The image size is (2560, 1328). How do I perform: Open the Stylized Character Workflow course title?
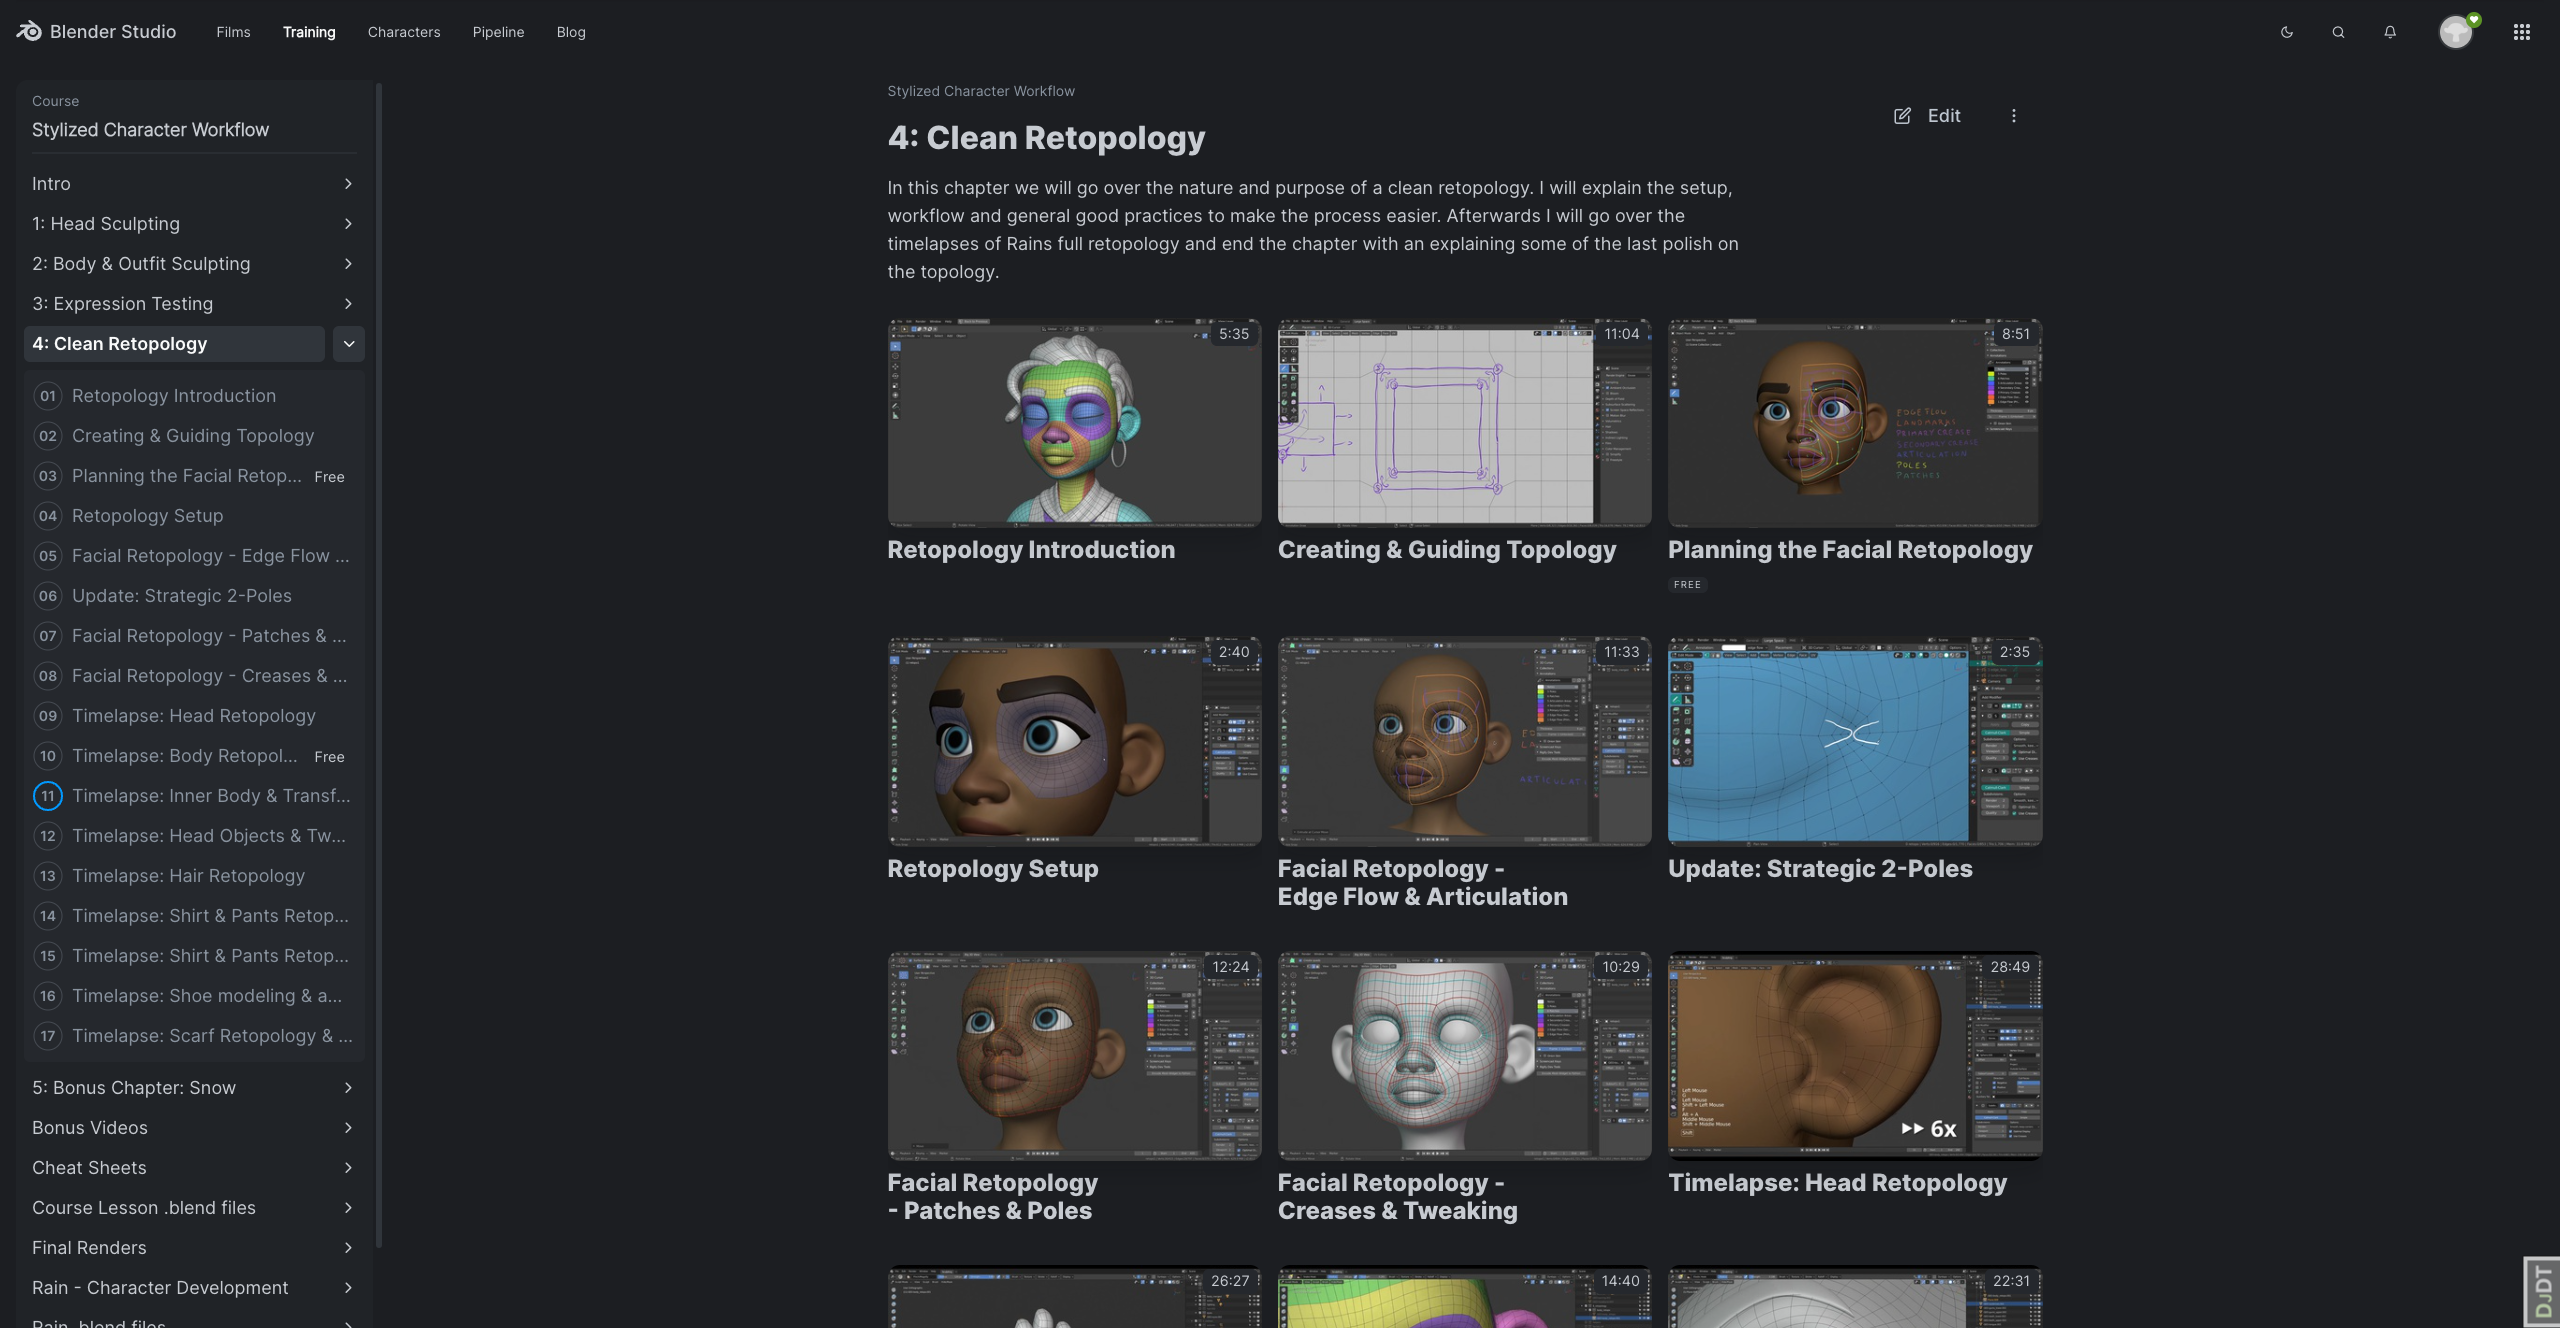click(x=150, y=130)
